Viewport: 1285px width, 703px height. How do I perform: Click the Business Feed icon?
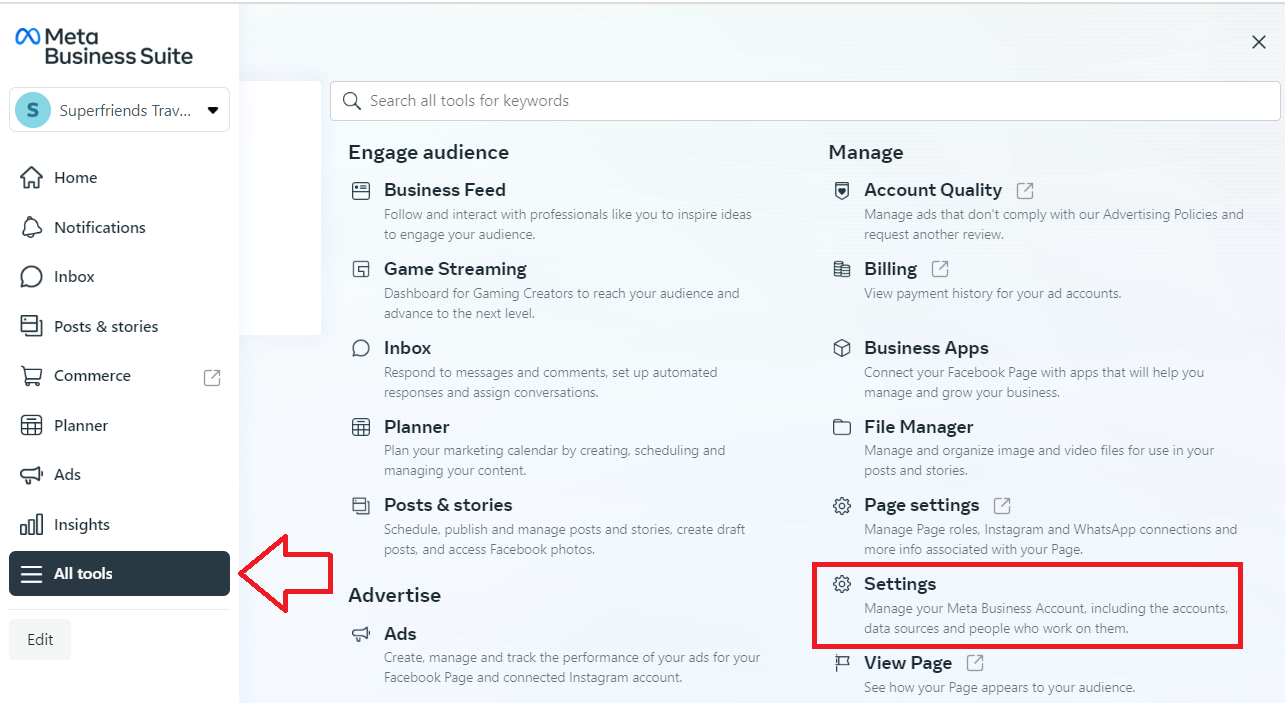pos(361,190)
